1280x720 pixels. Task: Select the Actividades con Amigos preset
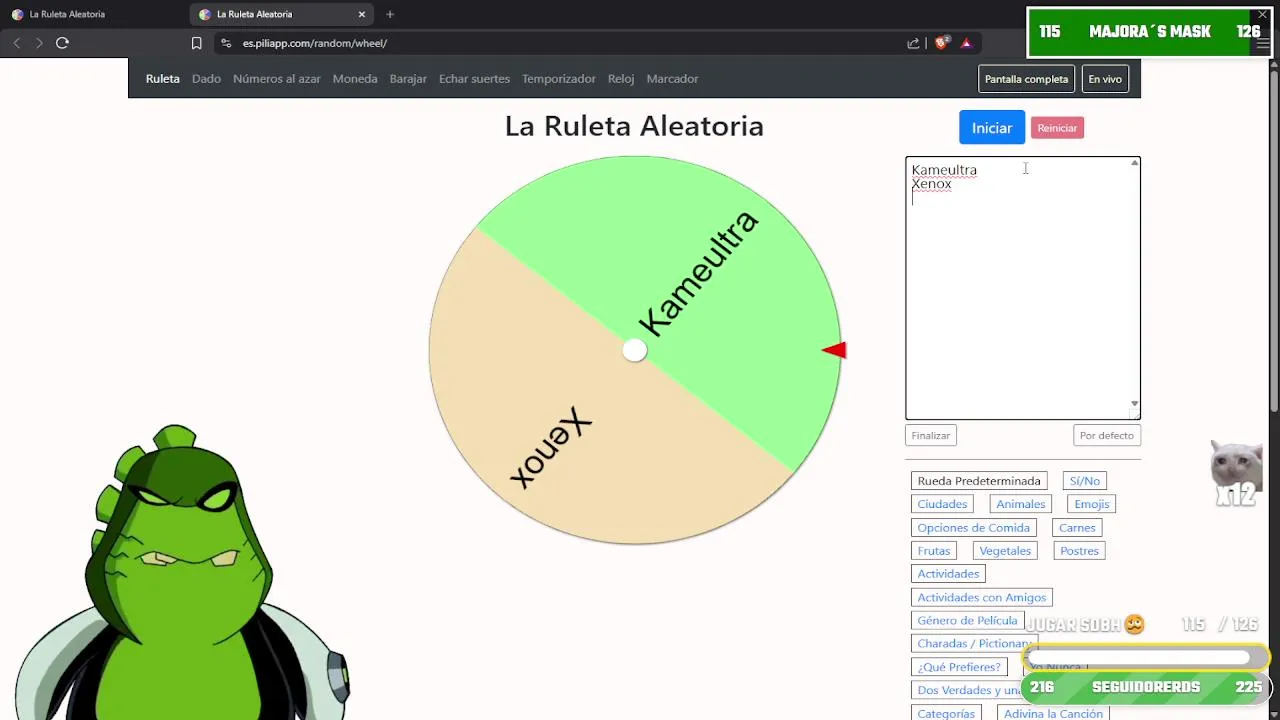click(x=982, y=598)
